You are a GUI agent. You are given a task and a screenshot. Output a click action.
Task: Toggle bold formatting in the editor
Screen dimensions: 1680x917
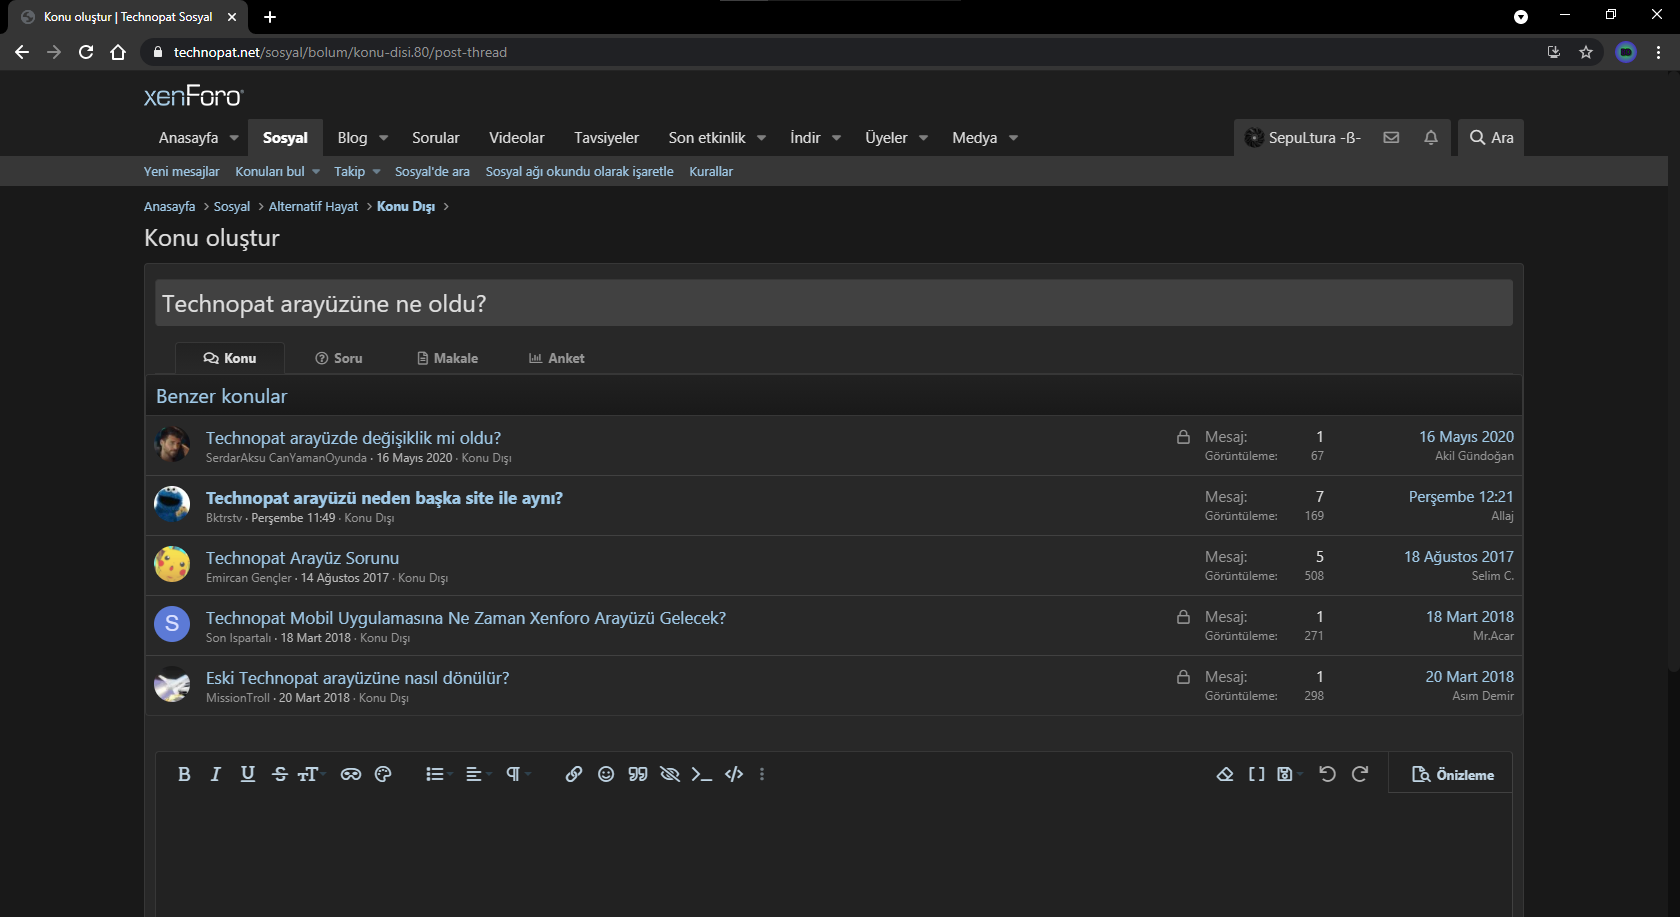(x=184, y=774)
